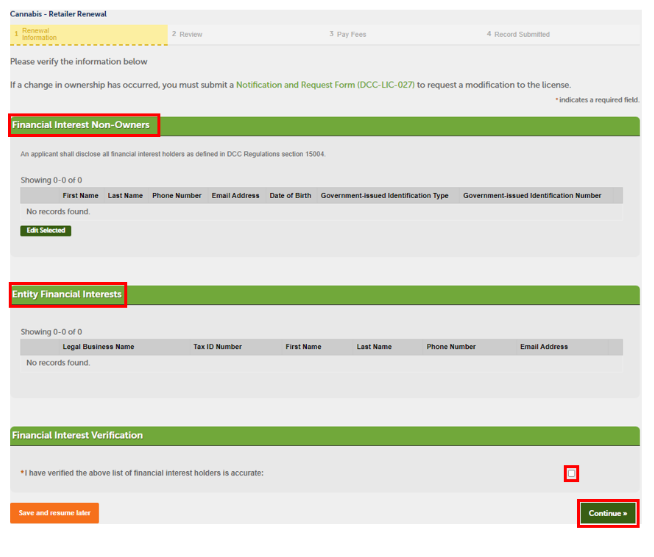654x557 pixels.
Task: Sort Entity table by Phone Number
Action: [451, 347]
